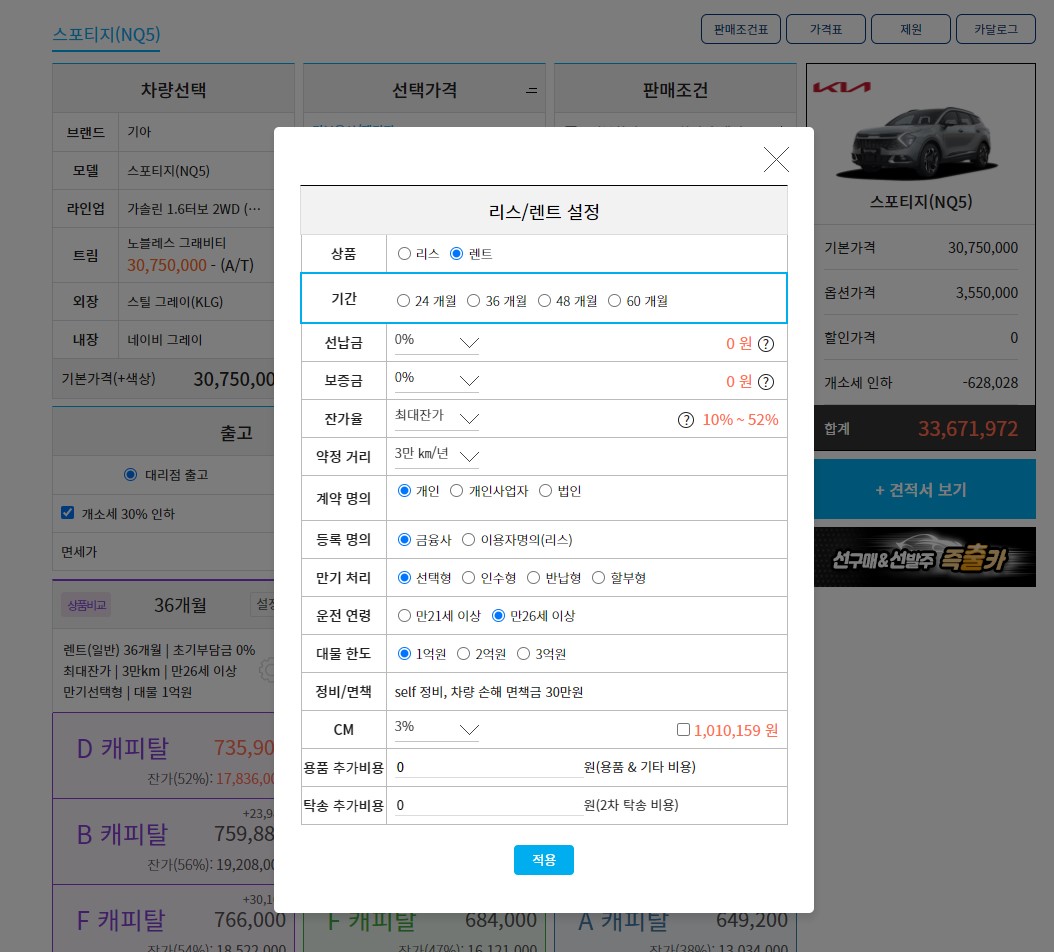Select the B 캐피탈 quote card
The height and width of the screenshot is (952, 1054).
point(163,842)
